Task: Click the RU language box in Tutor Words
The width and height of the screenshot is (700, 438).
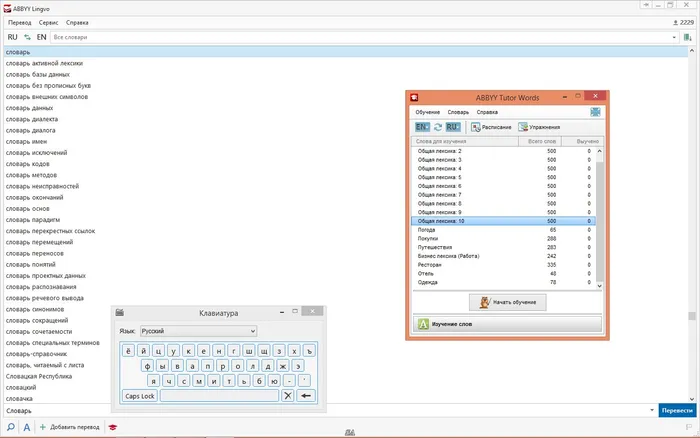Action: coord(453,127)
